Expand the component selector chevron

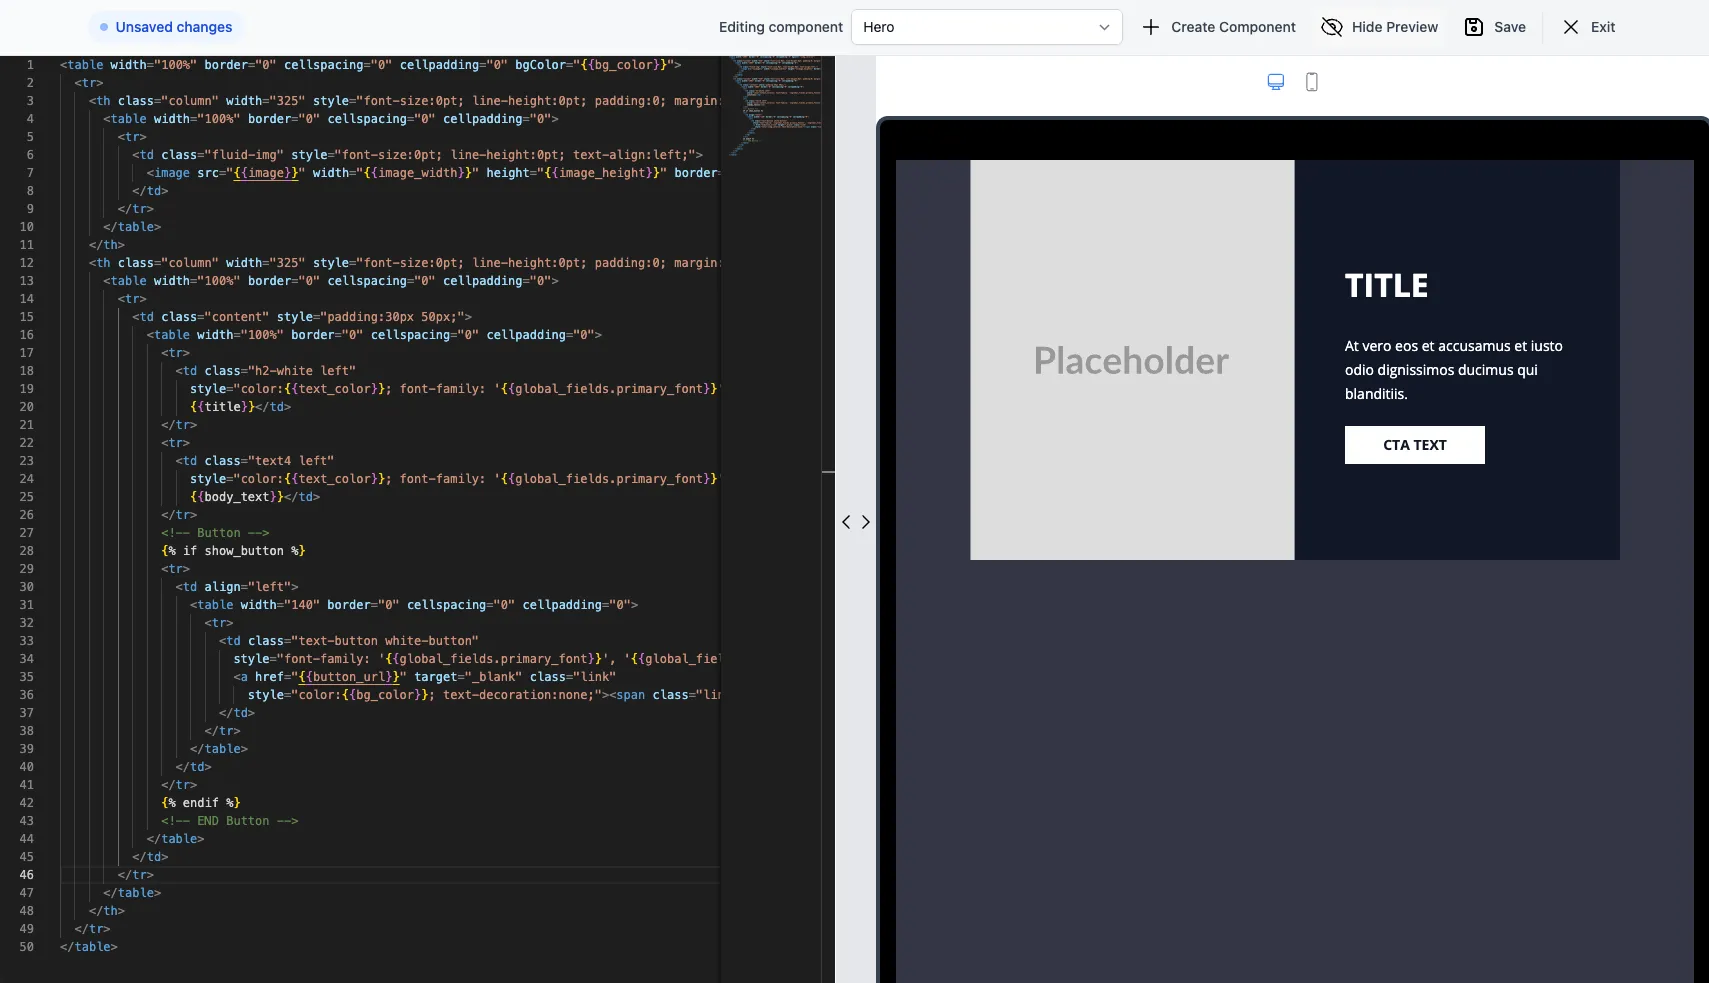tap(1103, 27)
